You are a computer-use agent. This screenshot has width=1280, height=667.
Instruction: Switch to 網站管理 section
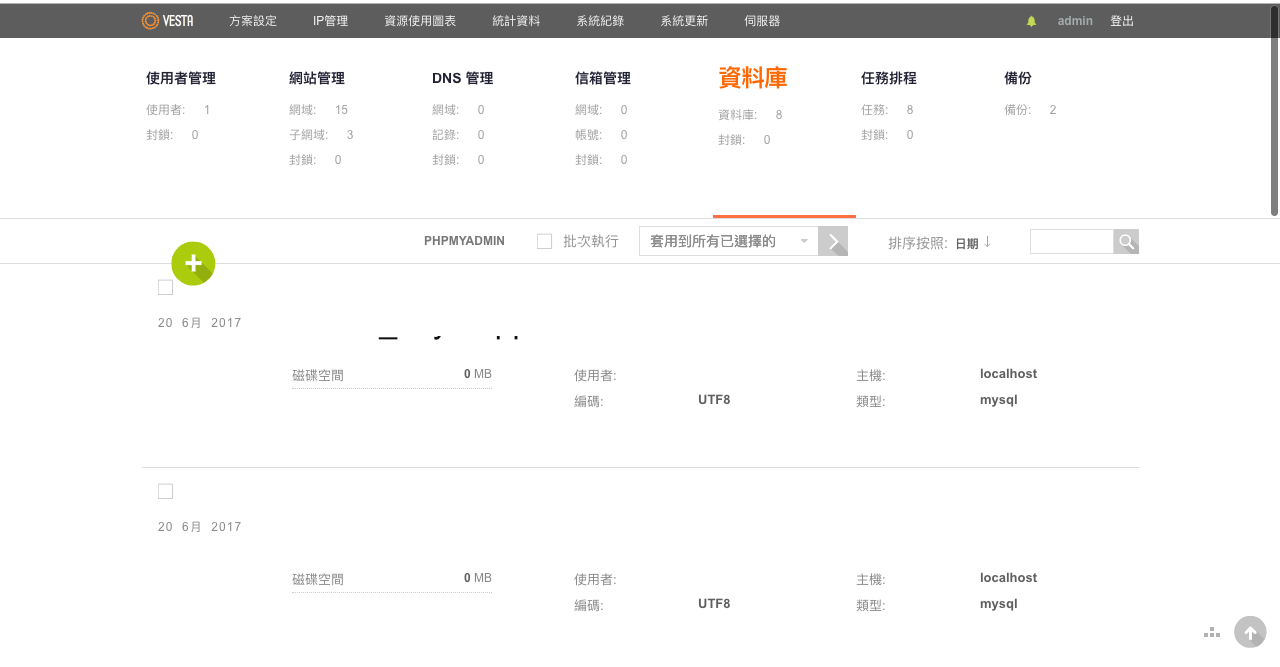(x=317, y=78)
